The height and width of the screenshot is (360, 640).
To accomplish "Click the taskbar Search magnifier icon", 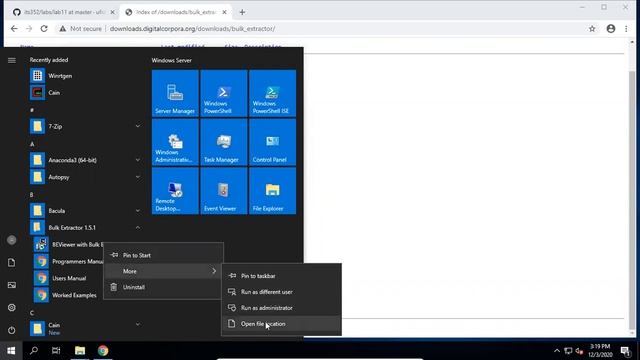I will 34,351.
